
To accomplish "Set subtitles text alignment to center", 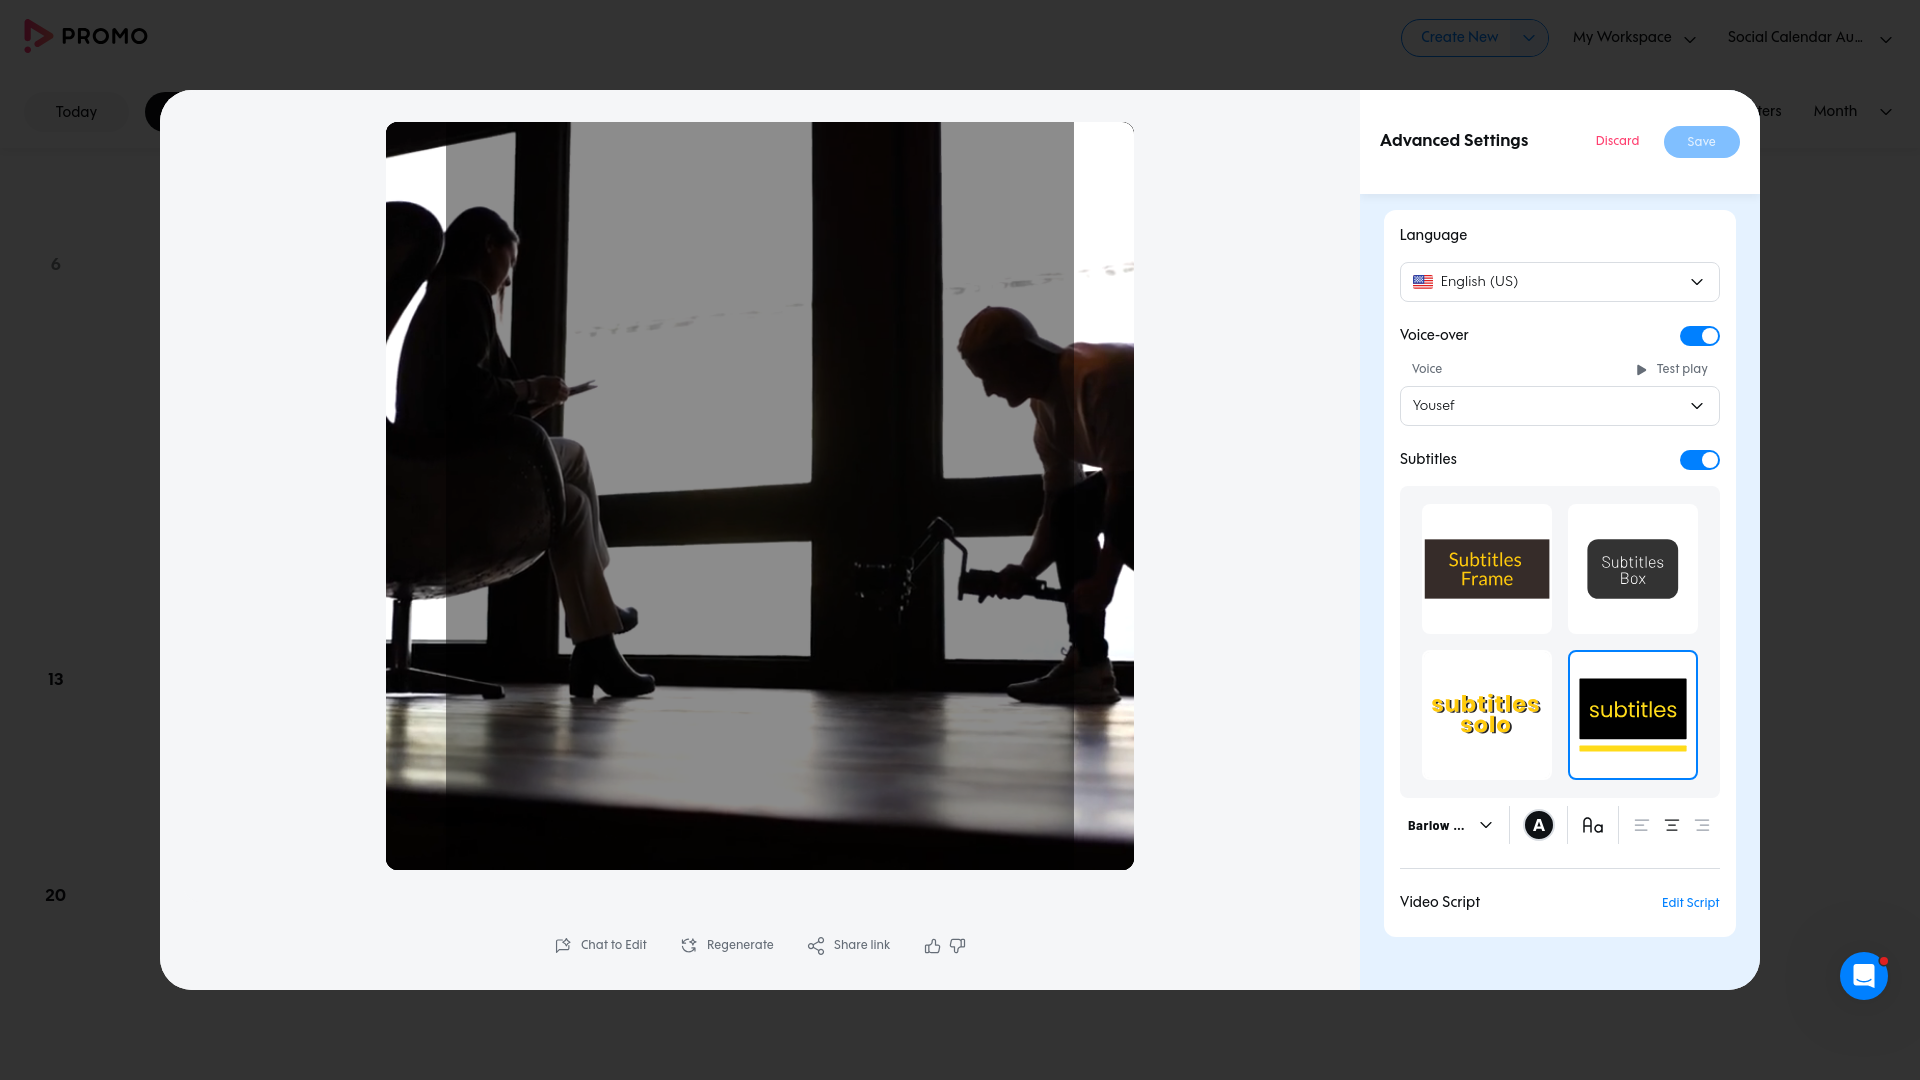I will [1672, 825].
